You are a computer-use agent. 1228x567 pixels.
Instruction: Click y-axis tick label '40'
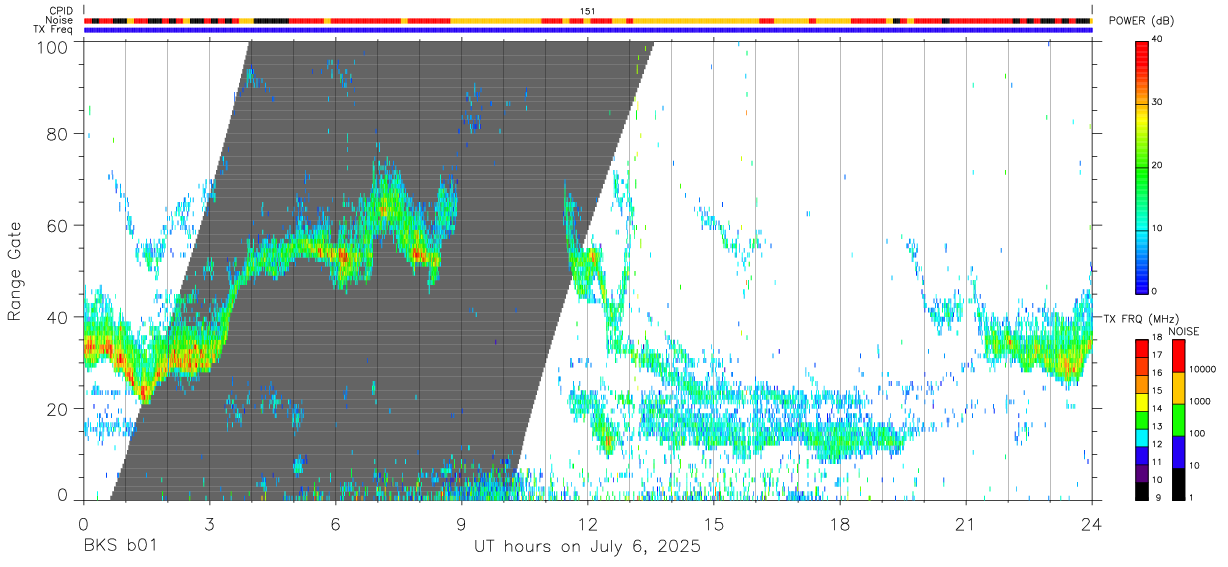pyautogui.click(x=58, y=317)
